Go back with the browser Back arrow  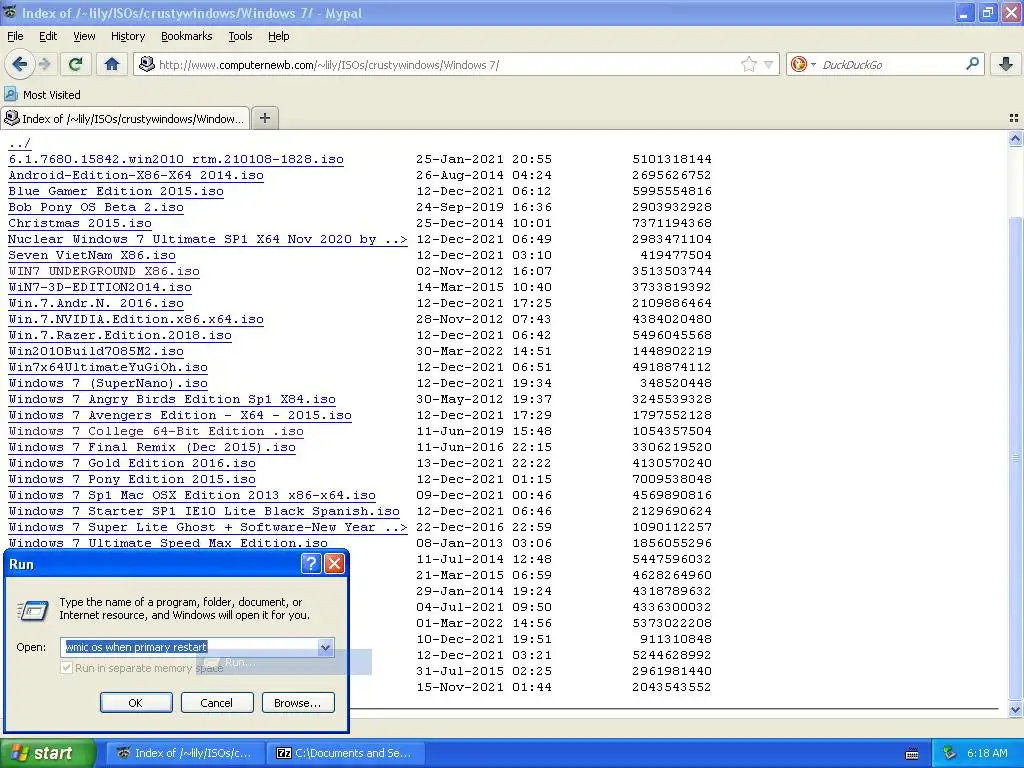coord(20,64)
